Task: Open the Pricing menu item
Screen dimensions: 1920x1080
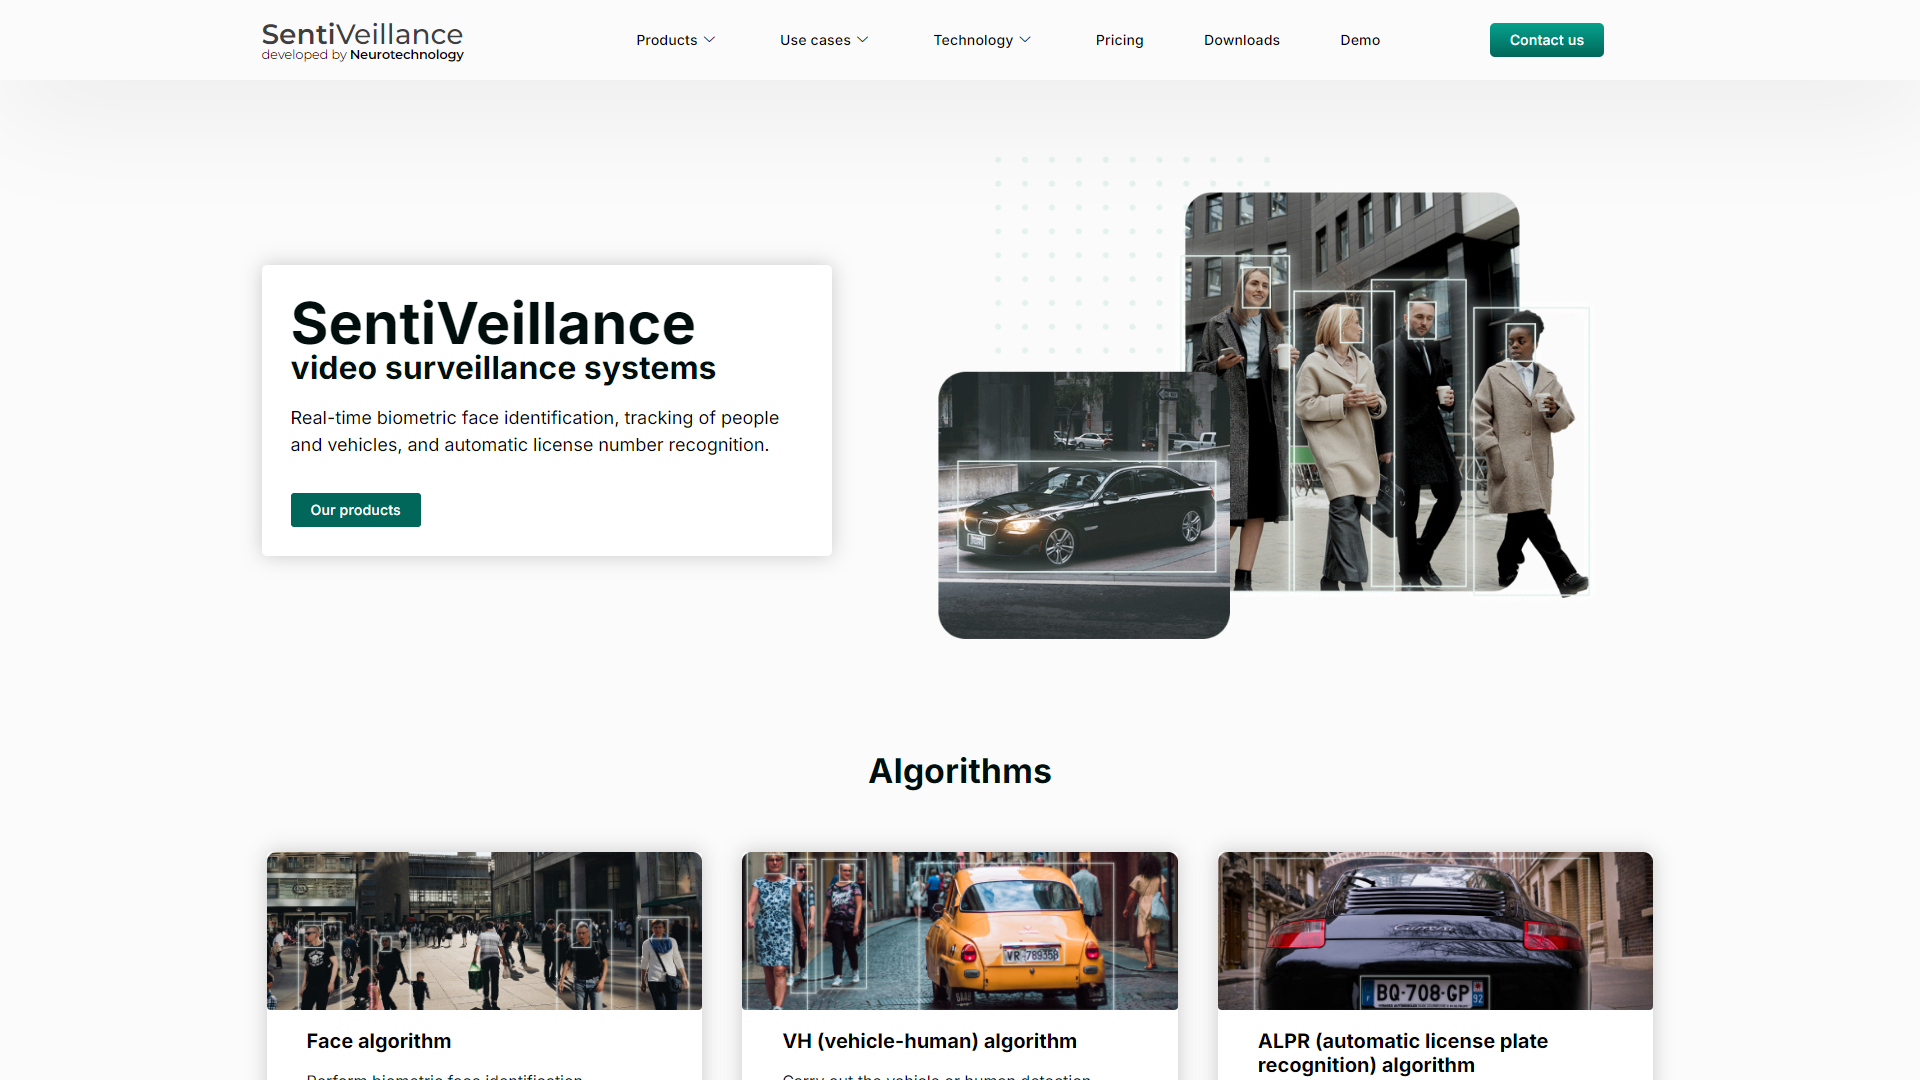Action: click(x=1118, y=40)
